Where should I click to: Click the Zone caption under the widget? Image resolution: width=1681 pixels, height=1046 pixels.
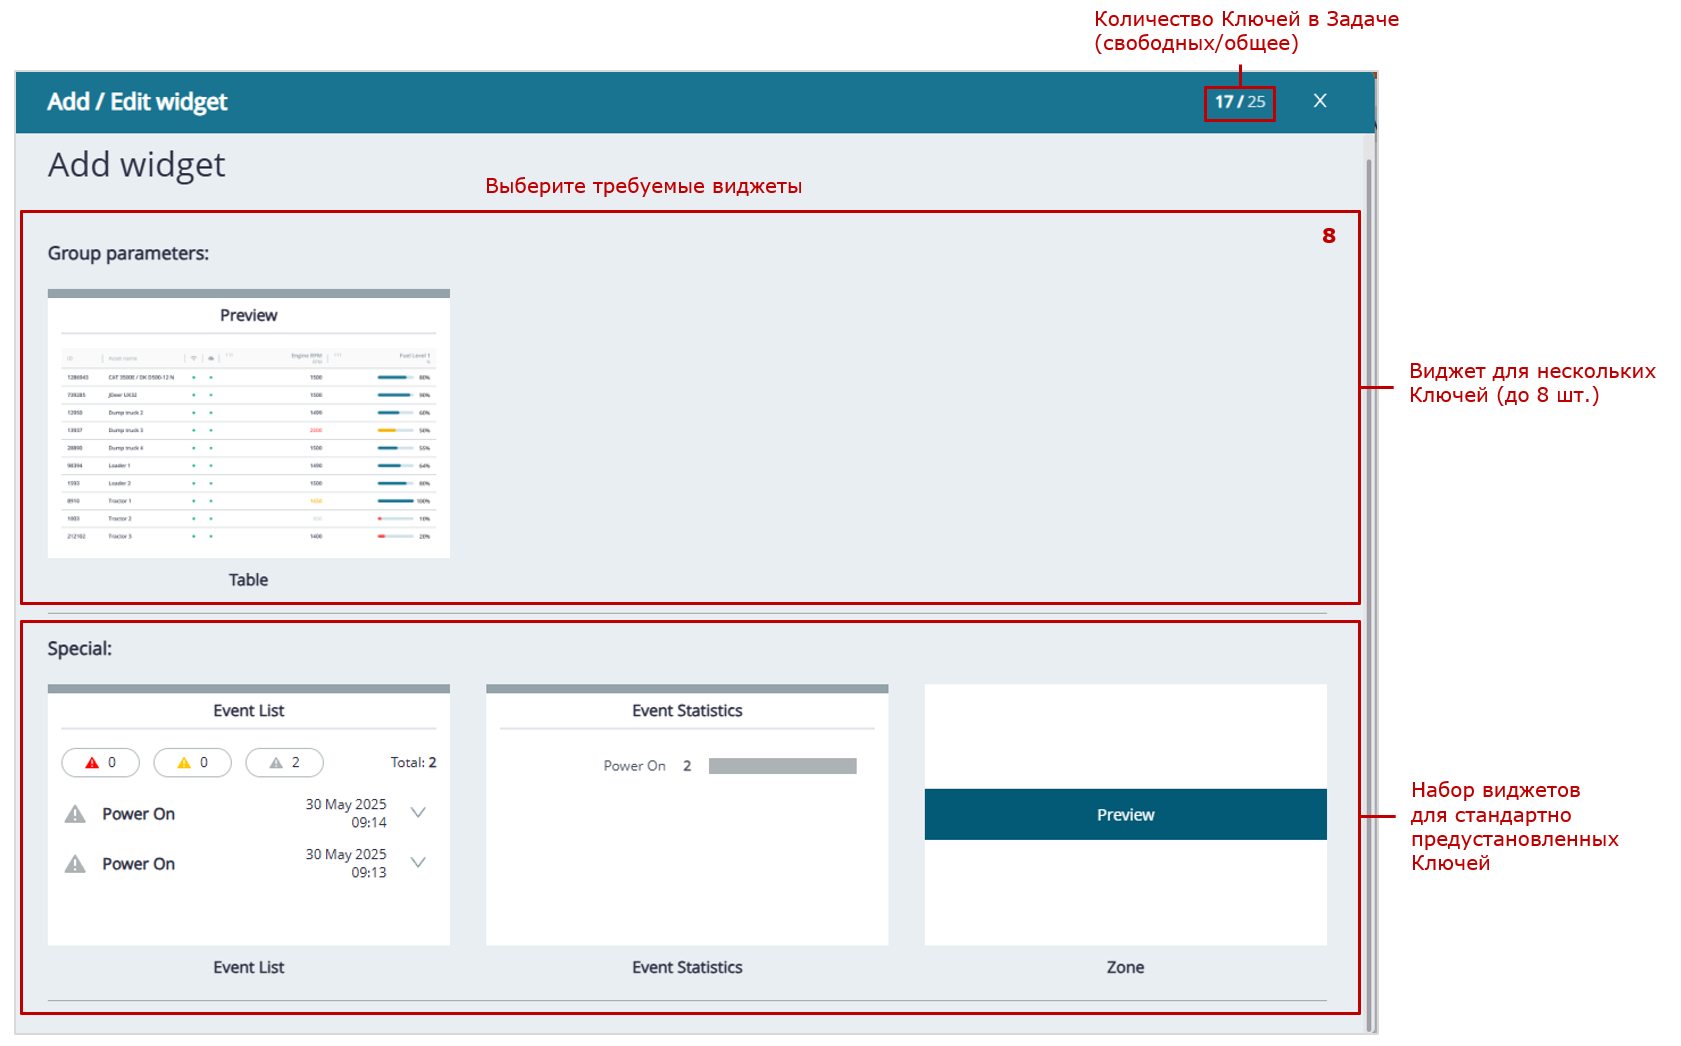(x=1125, y=967)
